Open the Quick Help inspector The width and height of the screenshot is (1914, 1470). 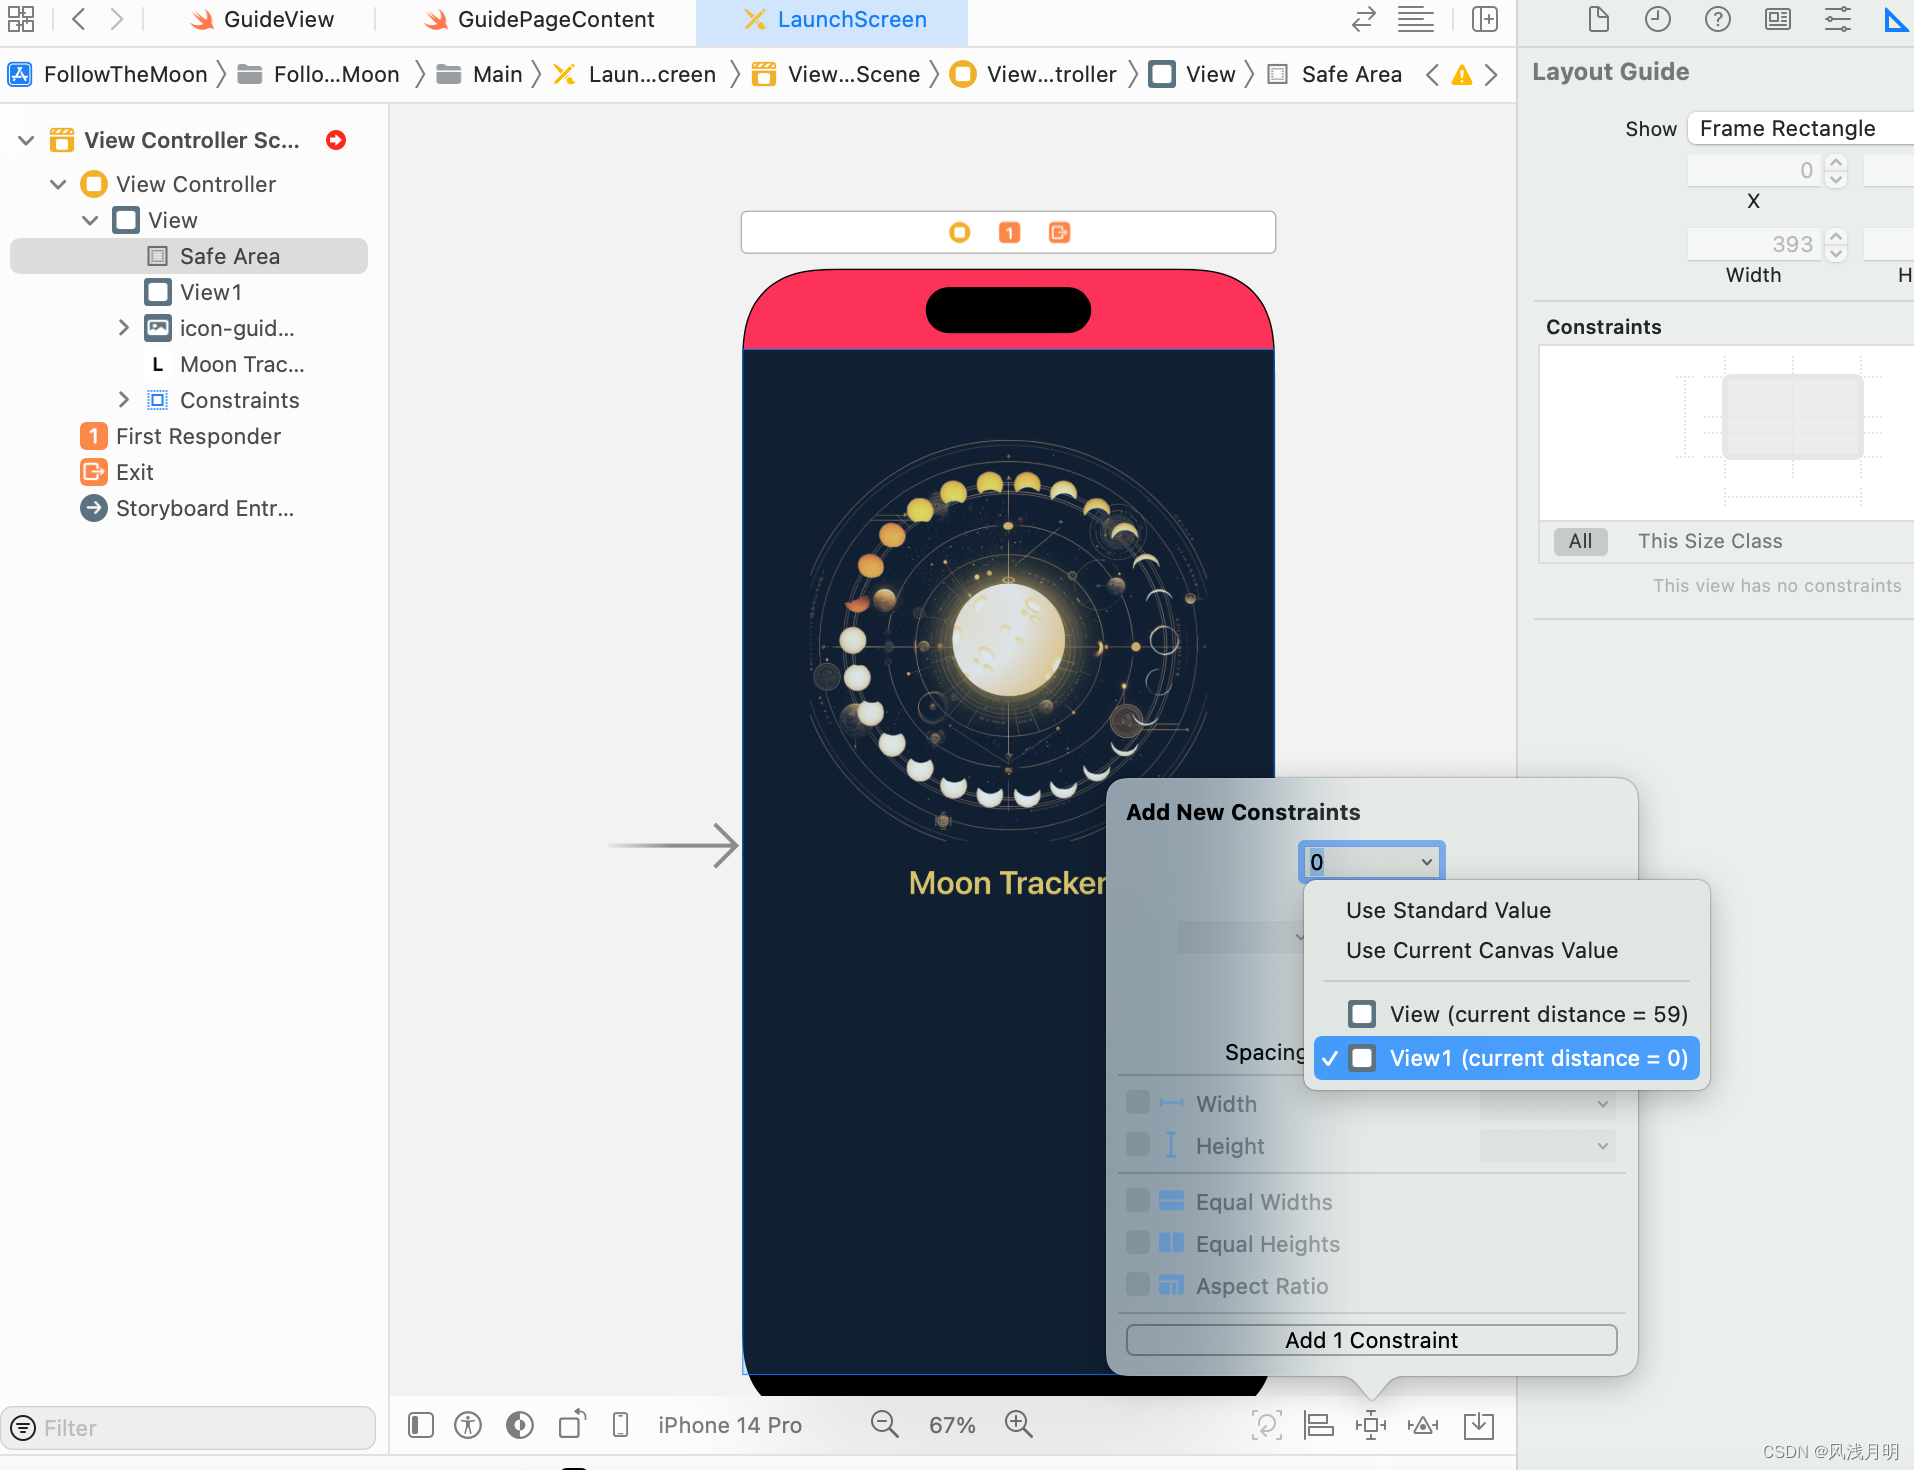pyautogui.click(x=1719, y=19)
